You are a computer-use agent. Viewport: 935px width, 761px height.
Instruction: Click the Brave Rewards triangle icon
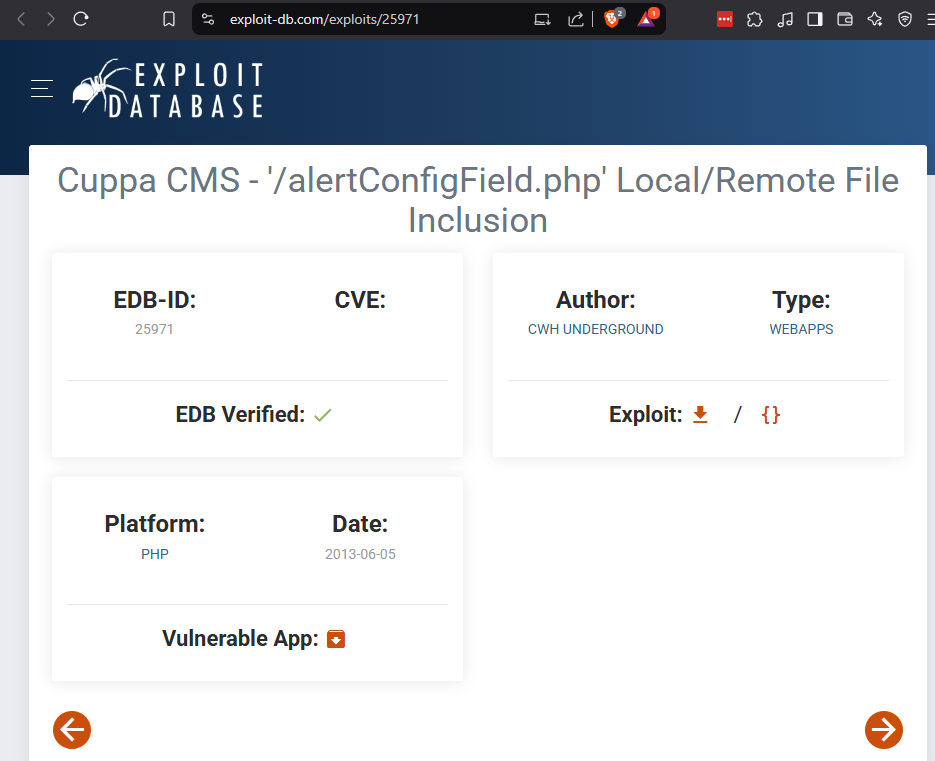(647, 19)
